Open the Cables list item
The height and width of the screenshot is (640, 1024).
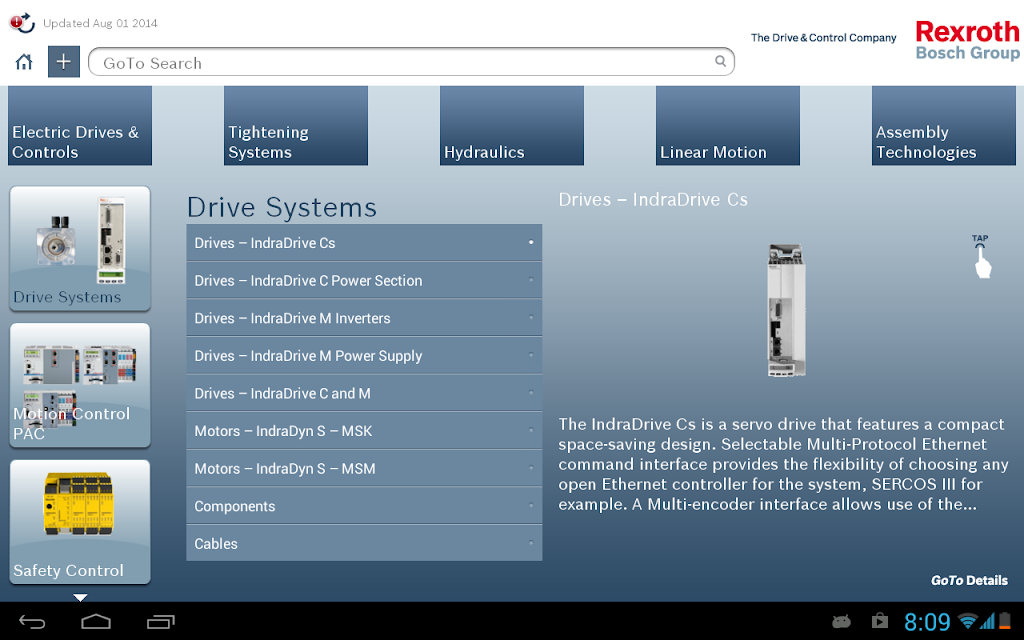point(364,543)
